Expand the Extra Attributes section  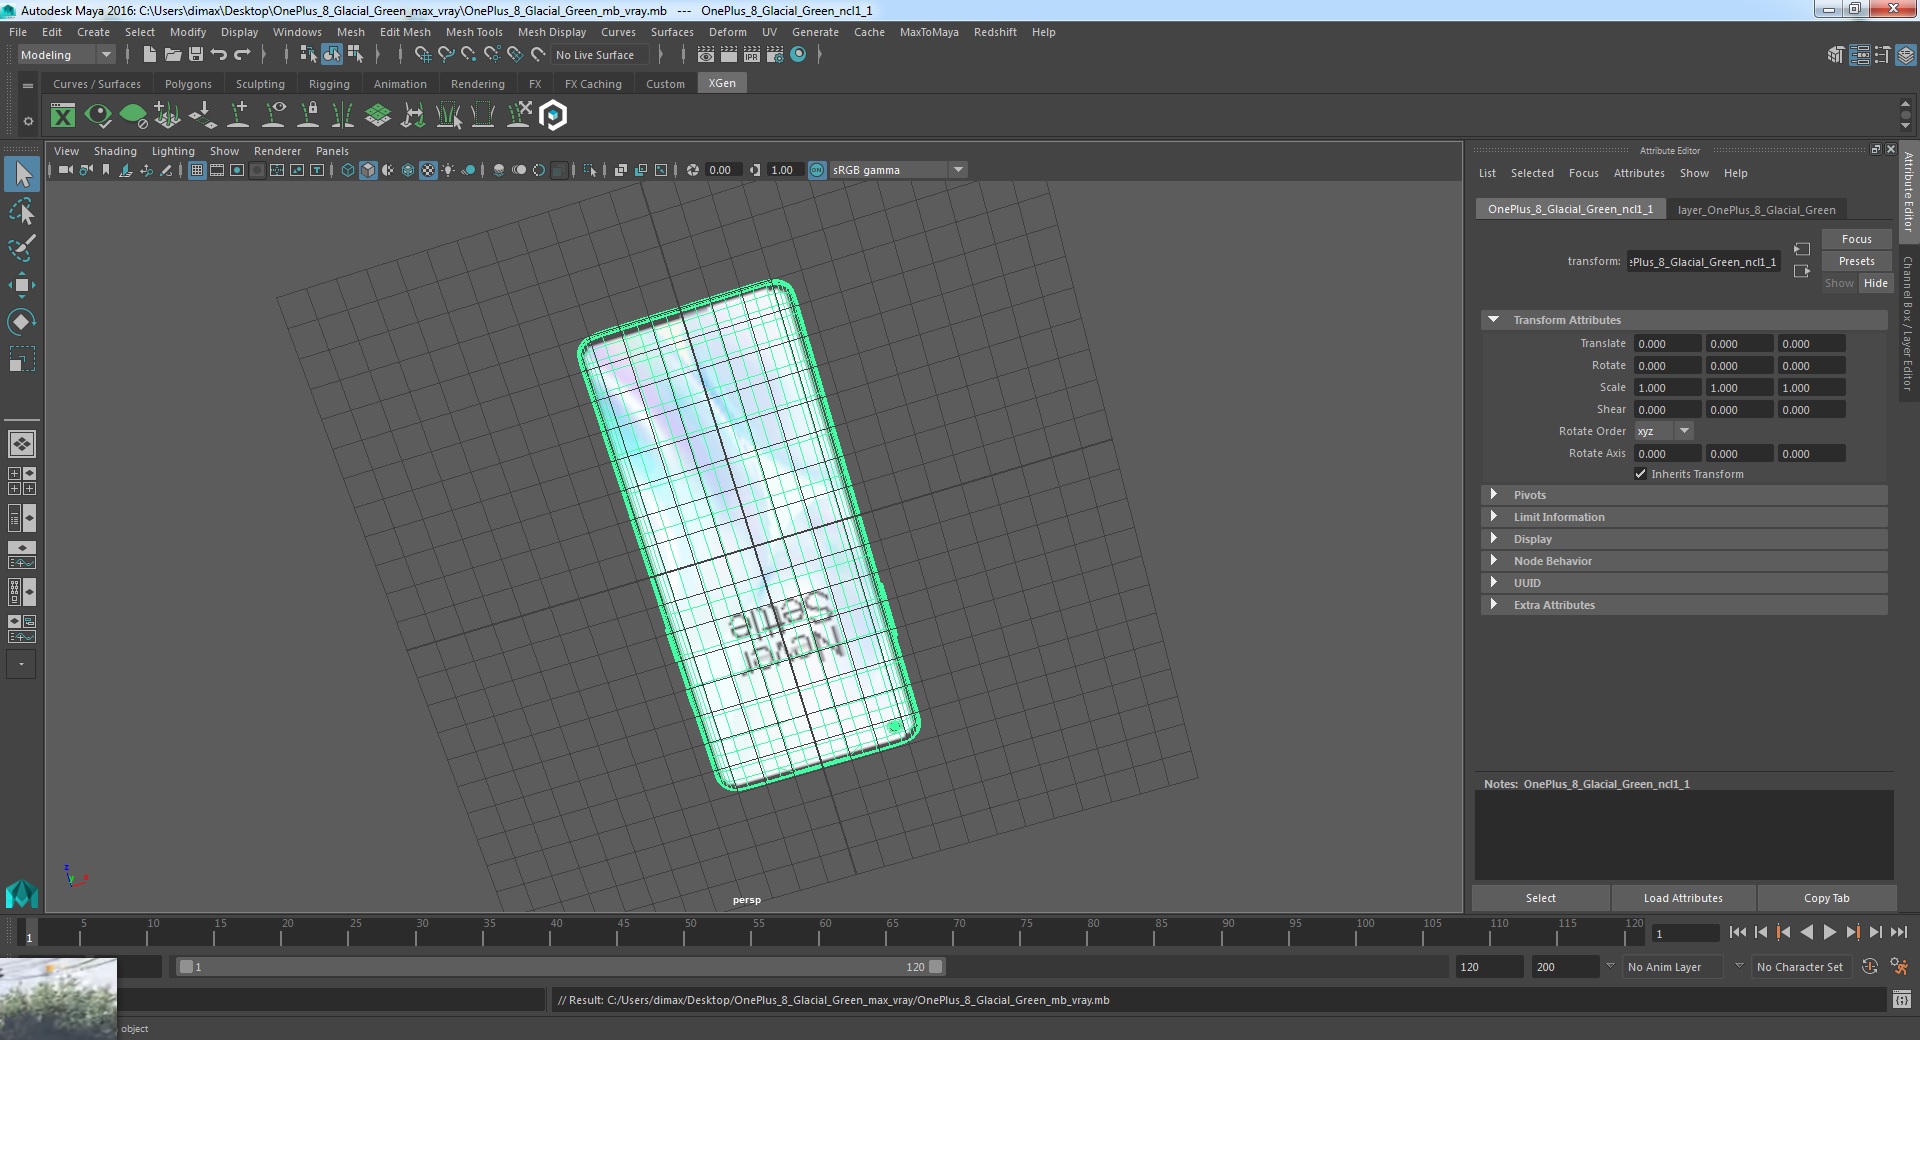[1493, 605]
